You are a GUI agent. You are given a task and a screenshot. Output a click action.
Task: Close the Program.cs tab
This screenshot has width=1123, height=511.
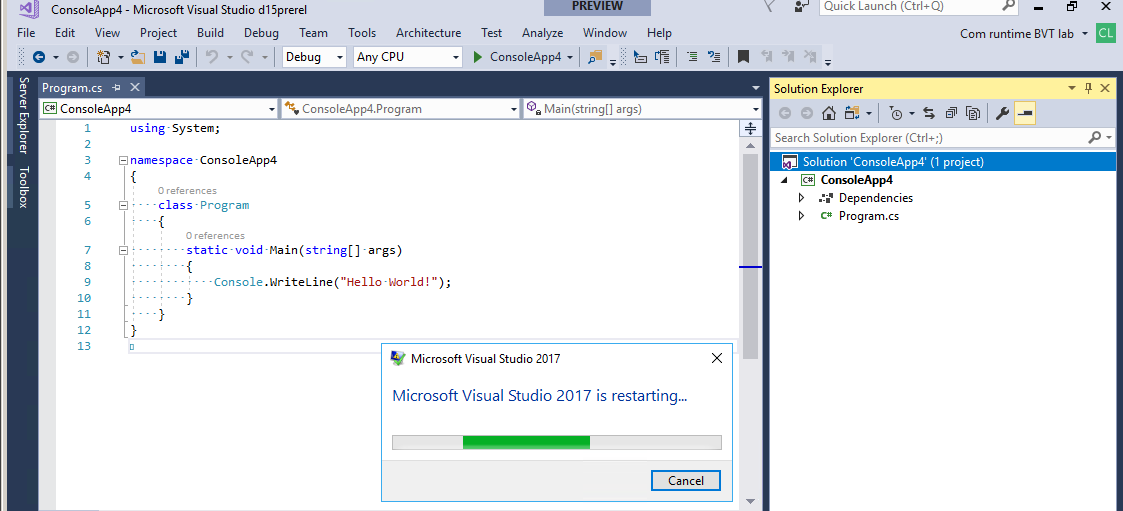click(135, 87)
